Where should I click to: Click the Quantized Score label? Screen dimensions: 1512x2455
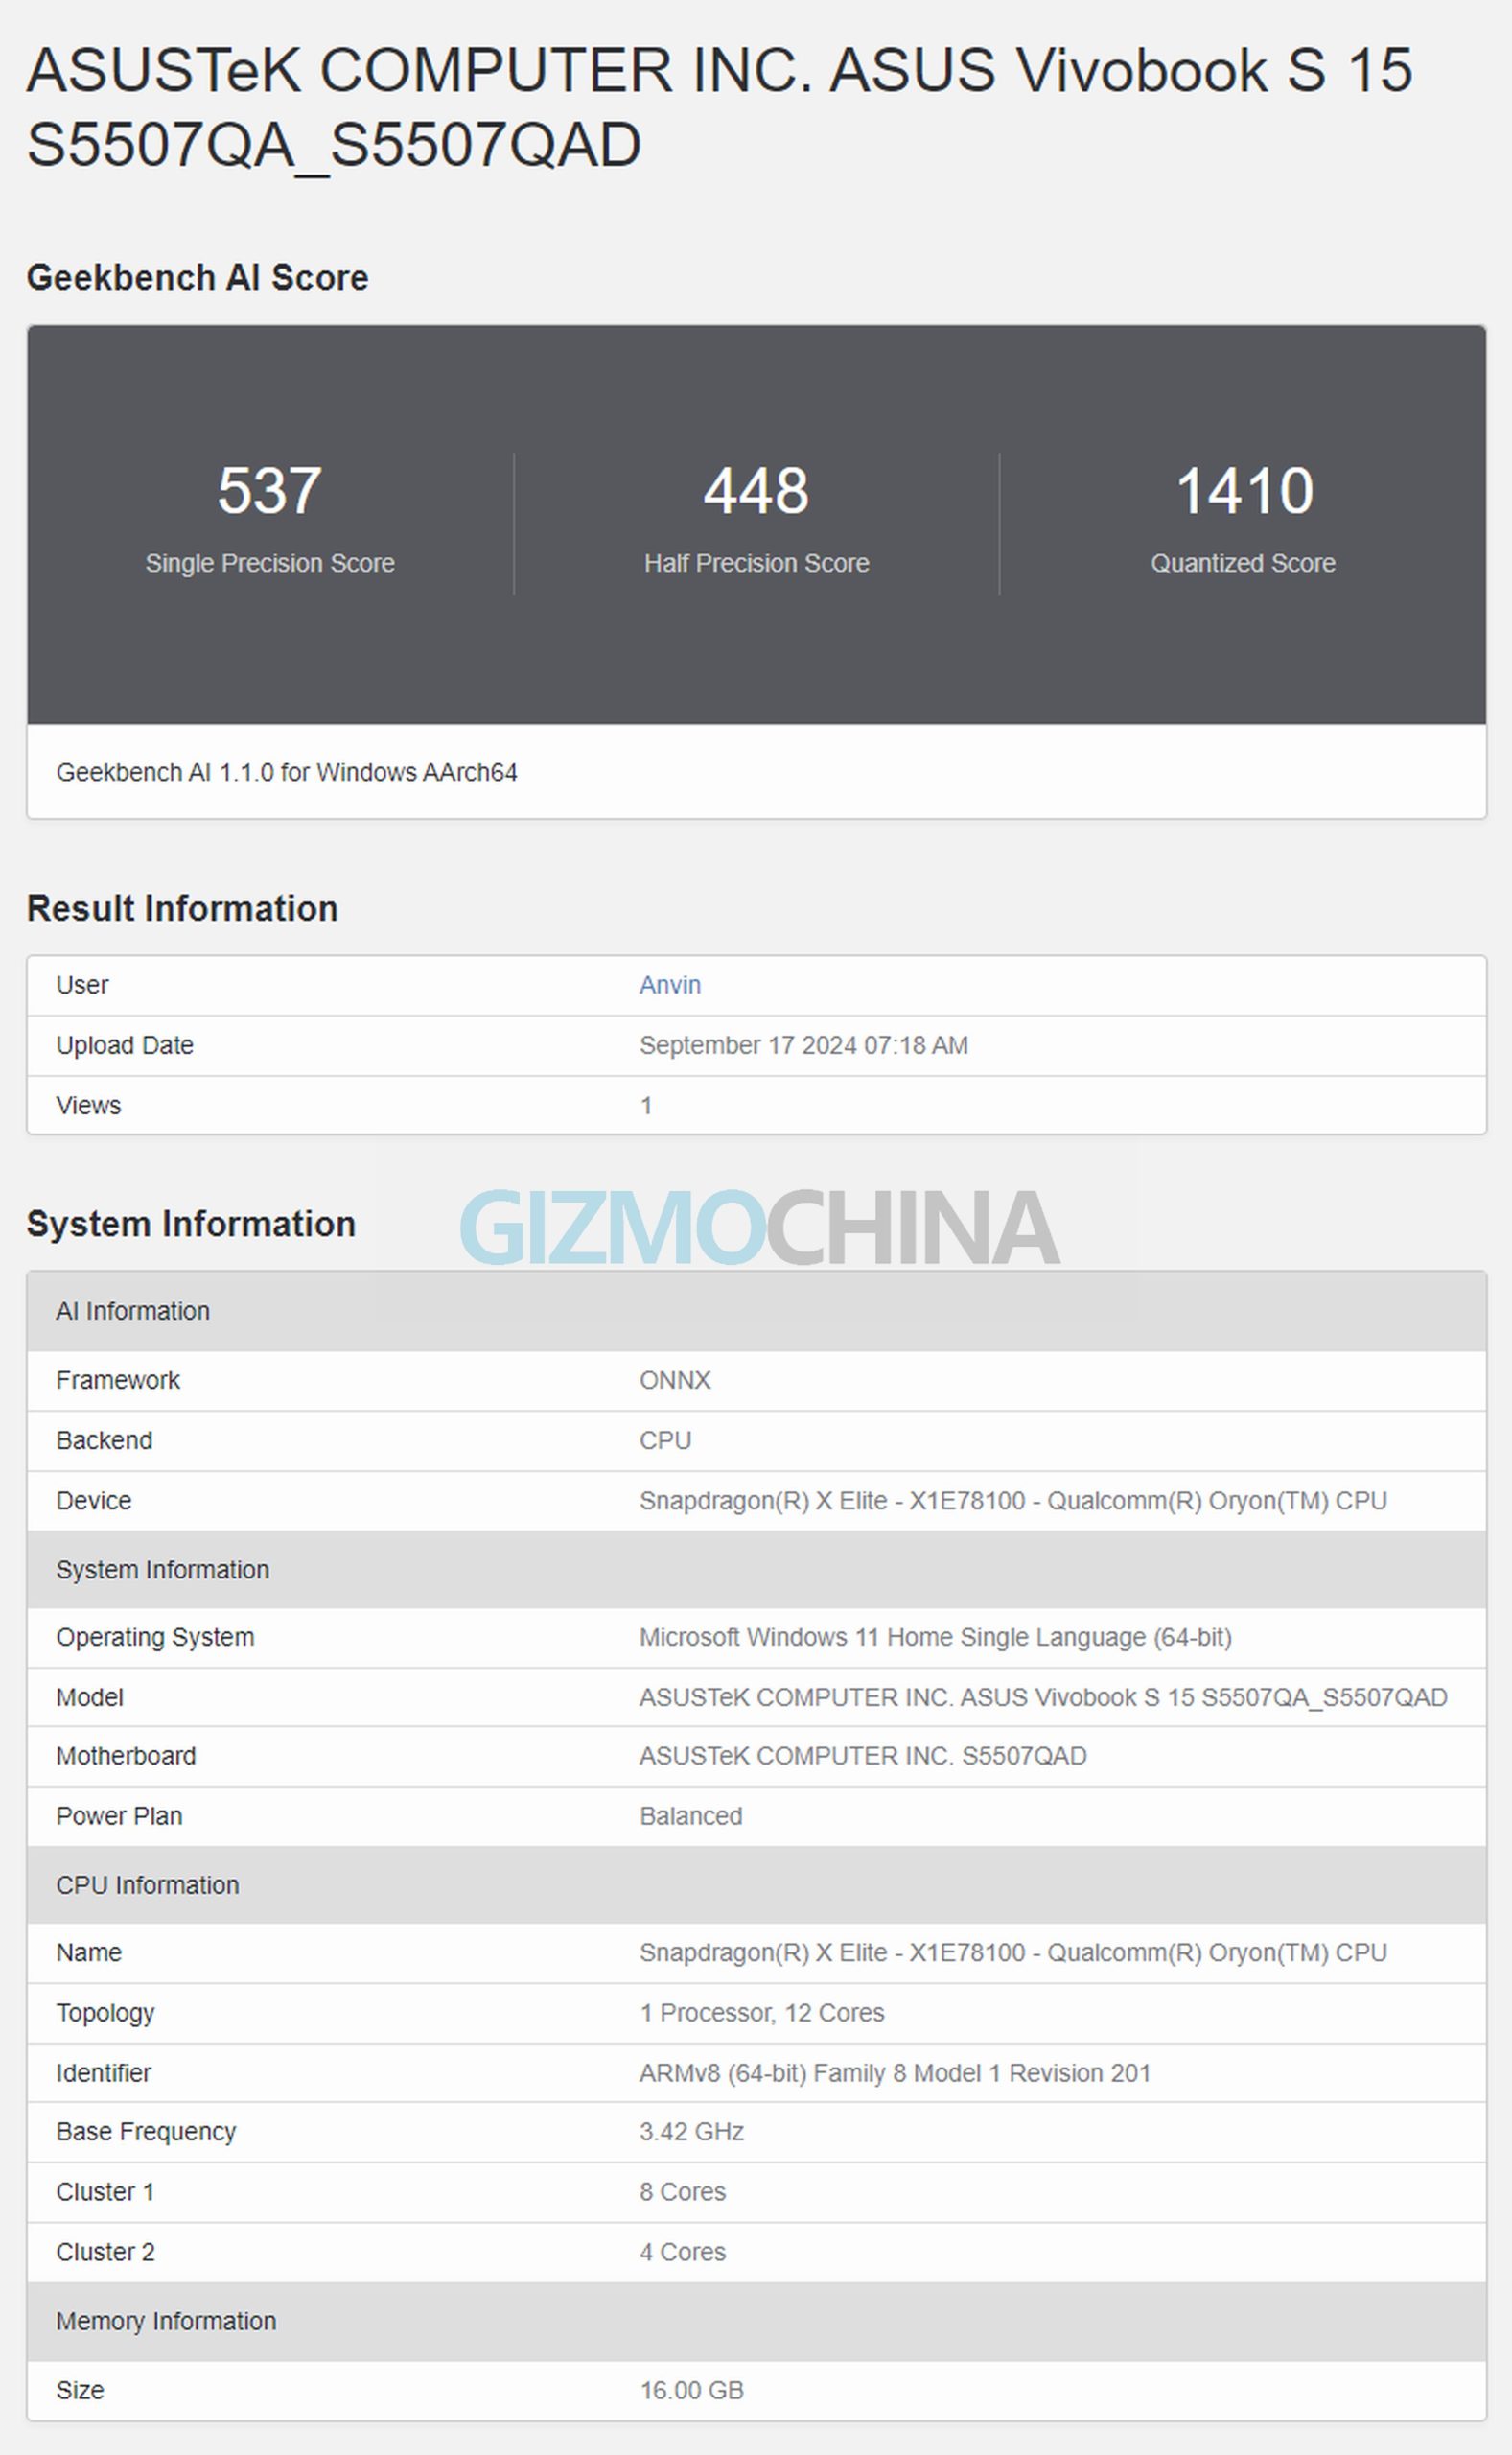[x=1243, y=563]
